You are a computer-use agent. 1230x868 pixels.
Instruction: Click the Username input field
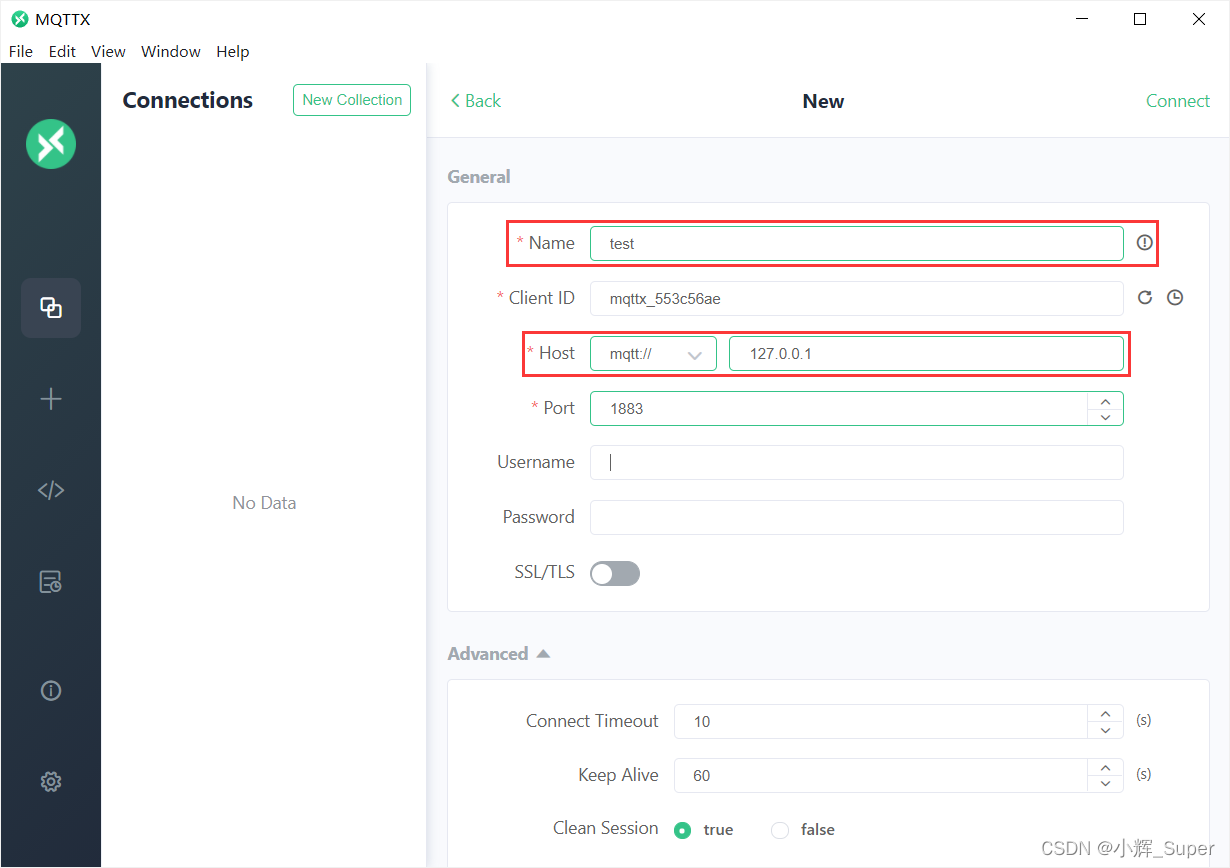pos(857,462)
